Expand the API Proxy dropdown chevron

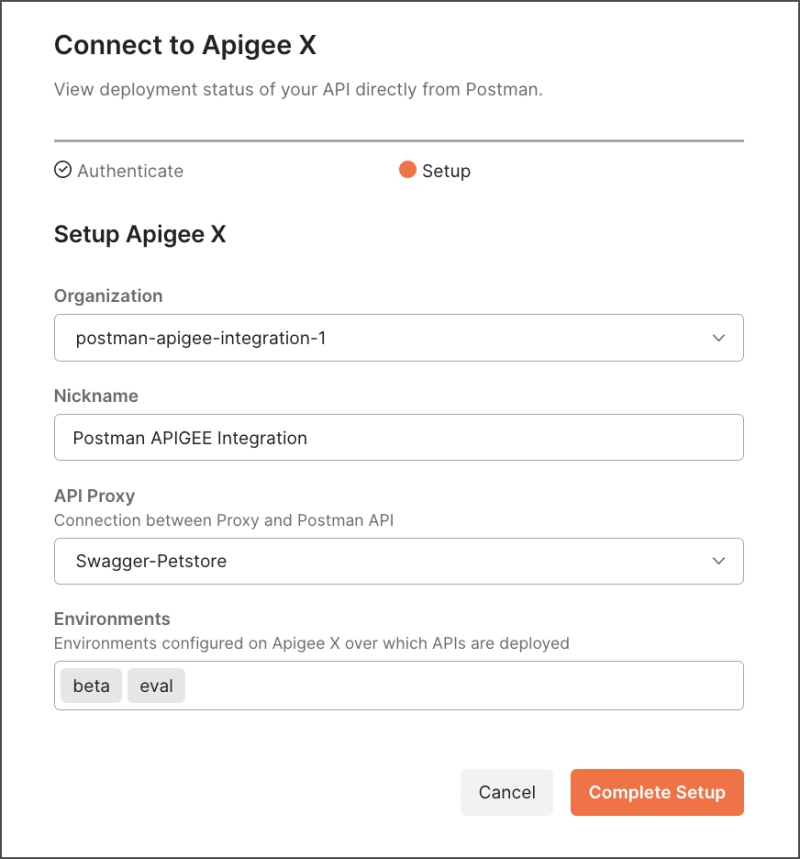point(718,561)
